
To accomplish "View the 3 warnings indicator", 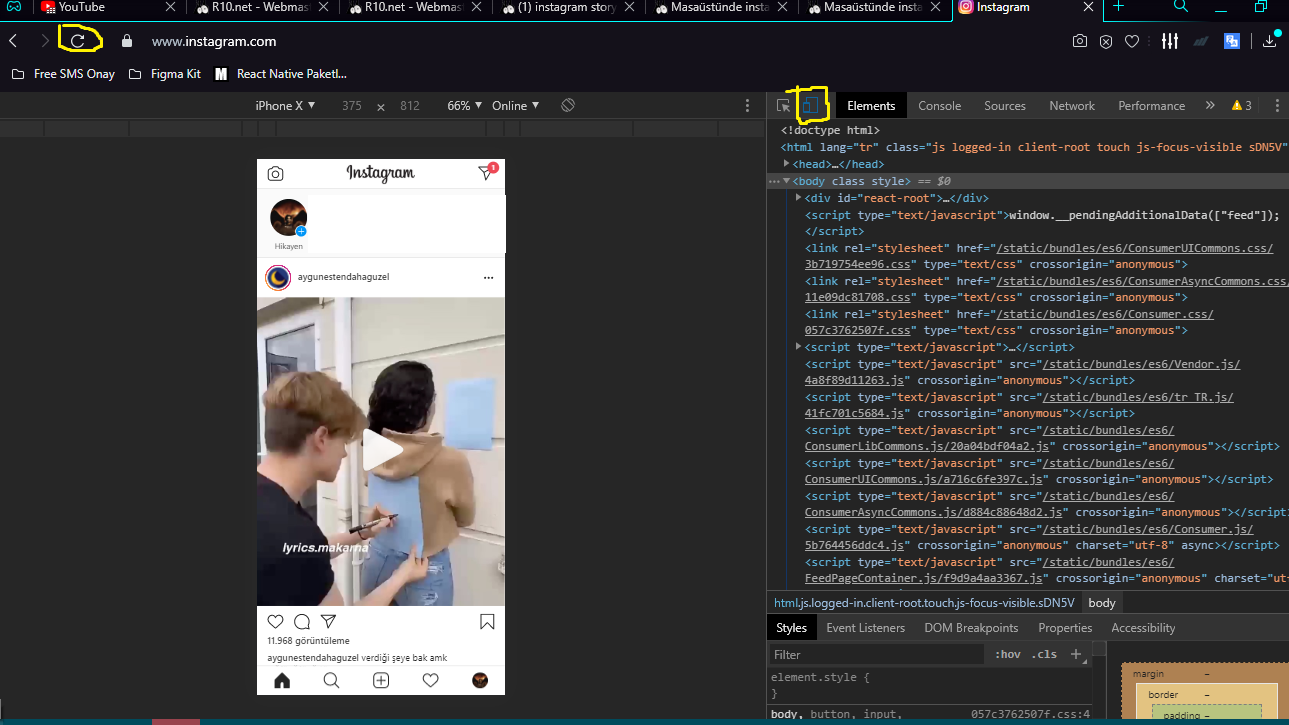I will click(x=1242, y=105).
